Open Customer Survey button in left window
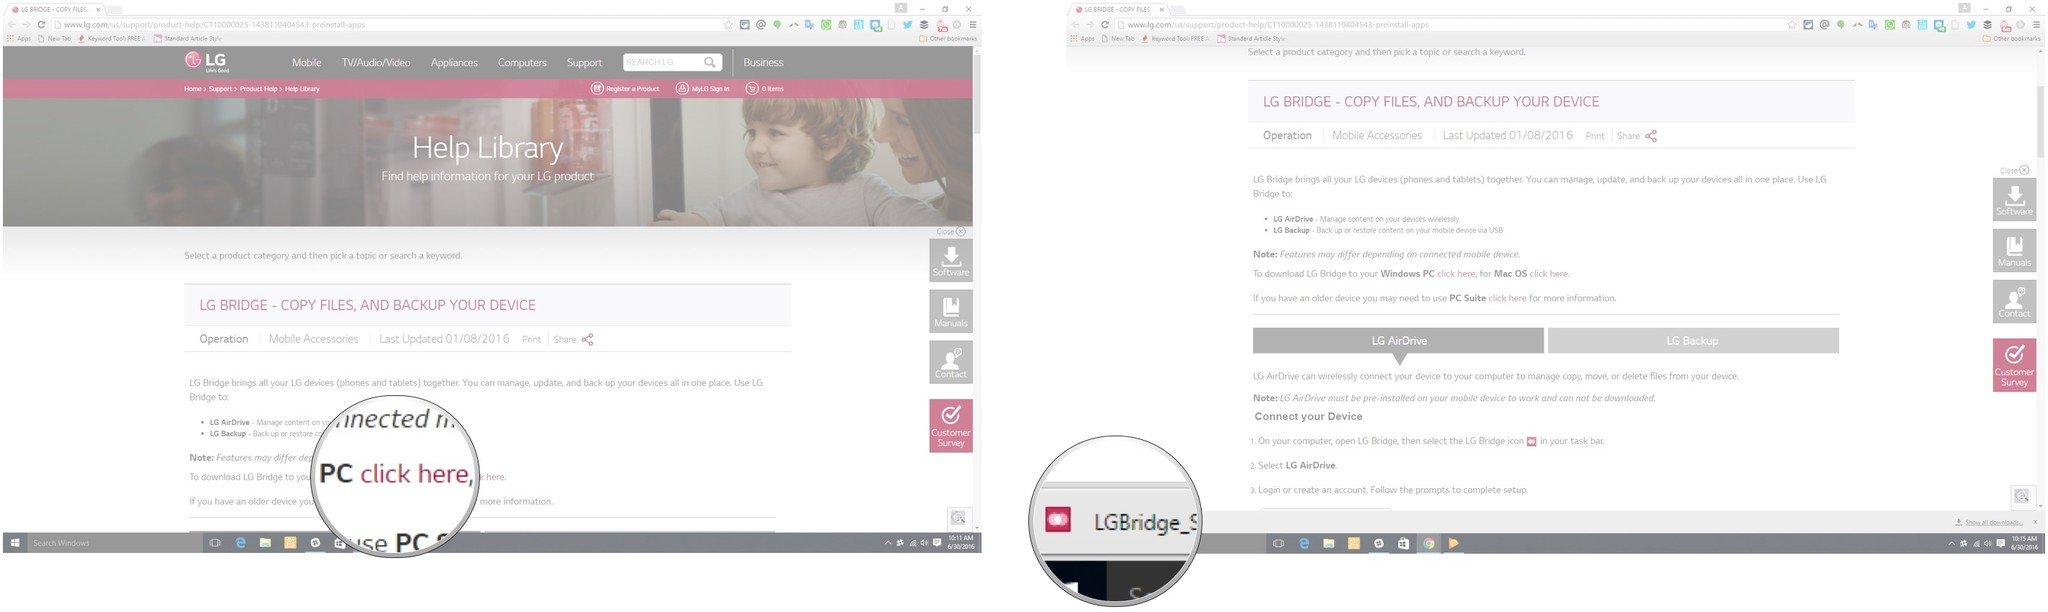The image size is (2048, 612). coord(951,426)
